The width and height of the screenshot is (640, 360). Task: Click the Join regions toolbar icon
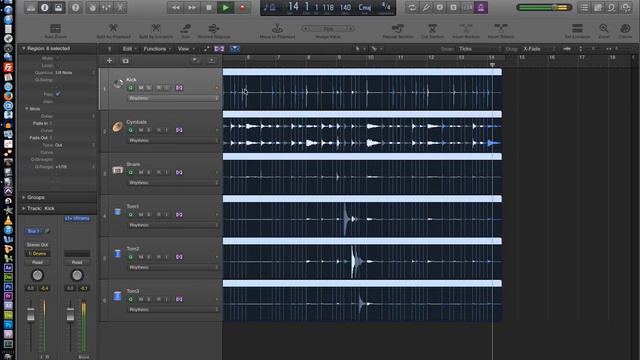(185, 28)
